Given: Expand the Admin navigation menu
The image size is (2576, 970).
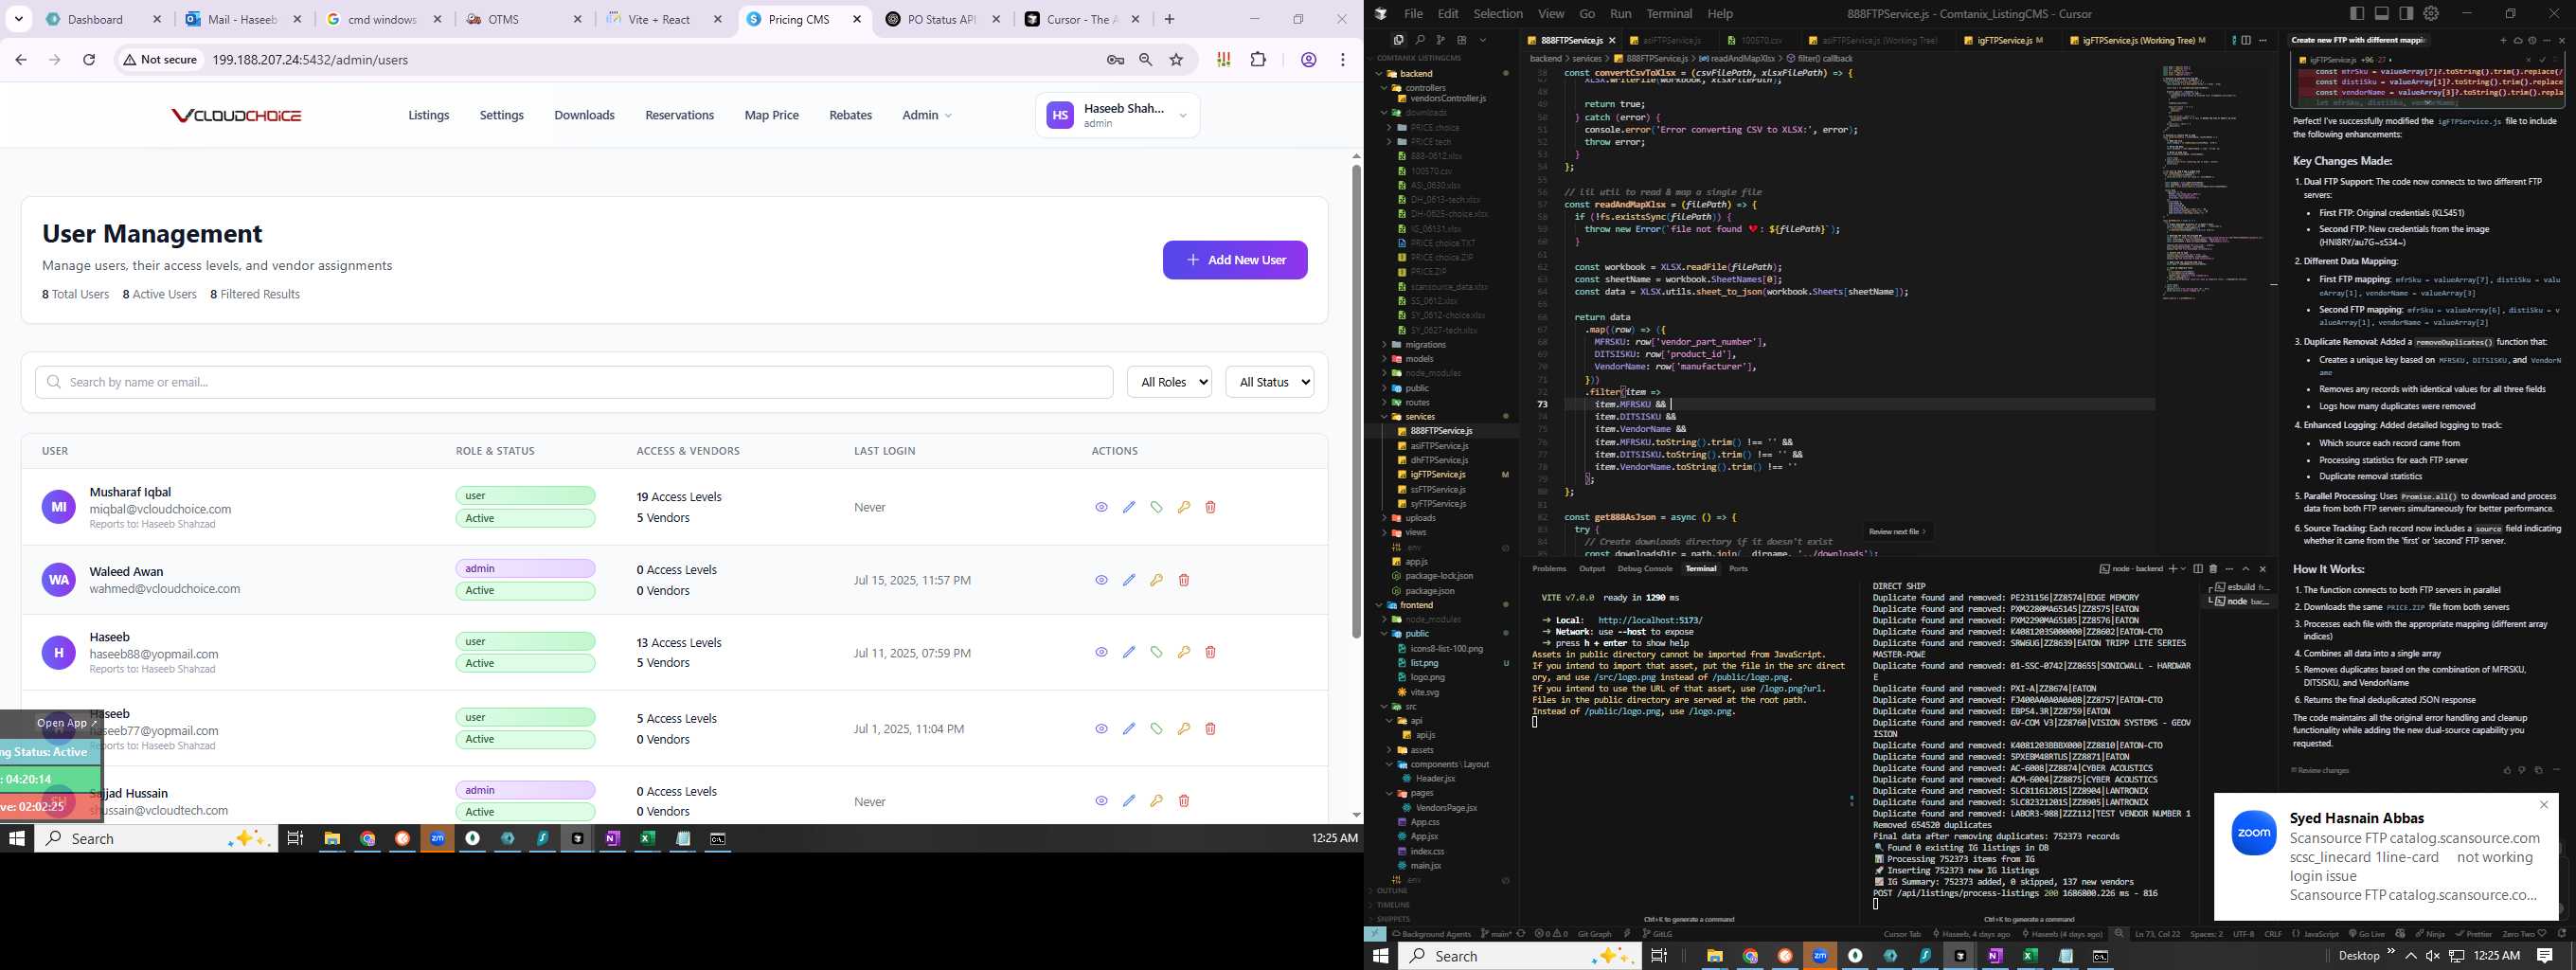Looking at the screenshot, I should click(x=926, y=115).
